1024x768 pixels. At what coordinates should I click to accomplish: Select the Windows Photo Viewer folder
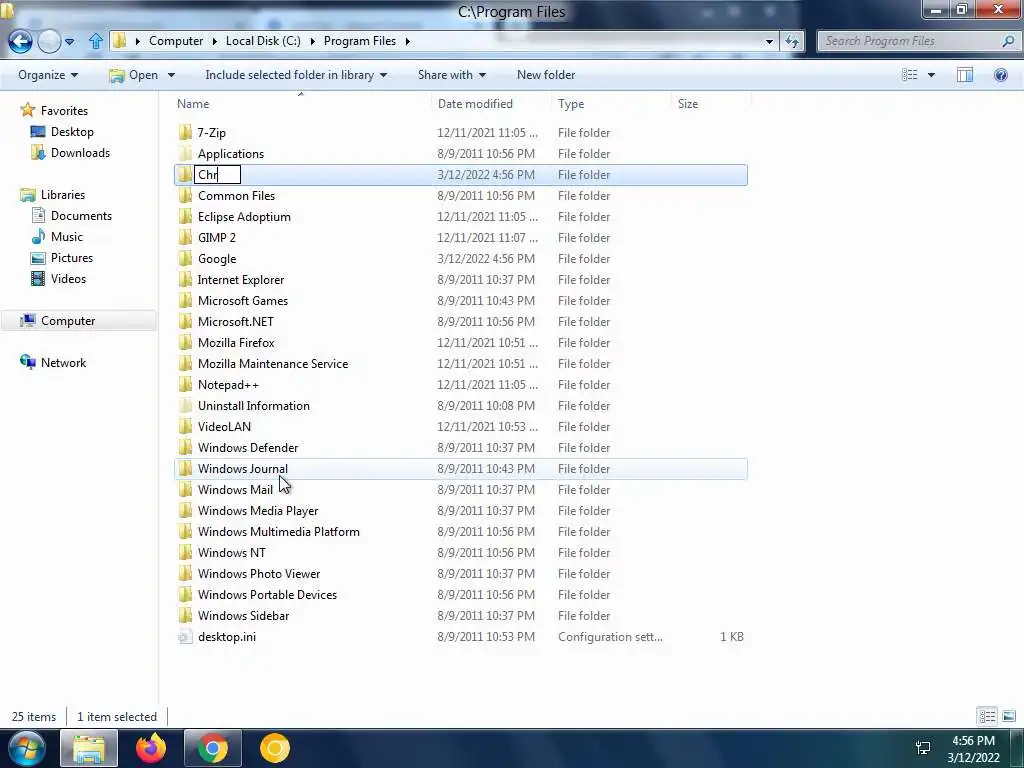tap(460, 574)
